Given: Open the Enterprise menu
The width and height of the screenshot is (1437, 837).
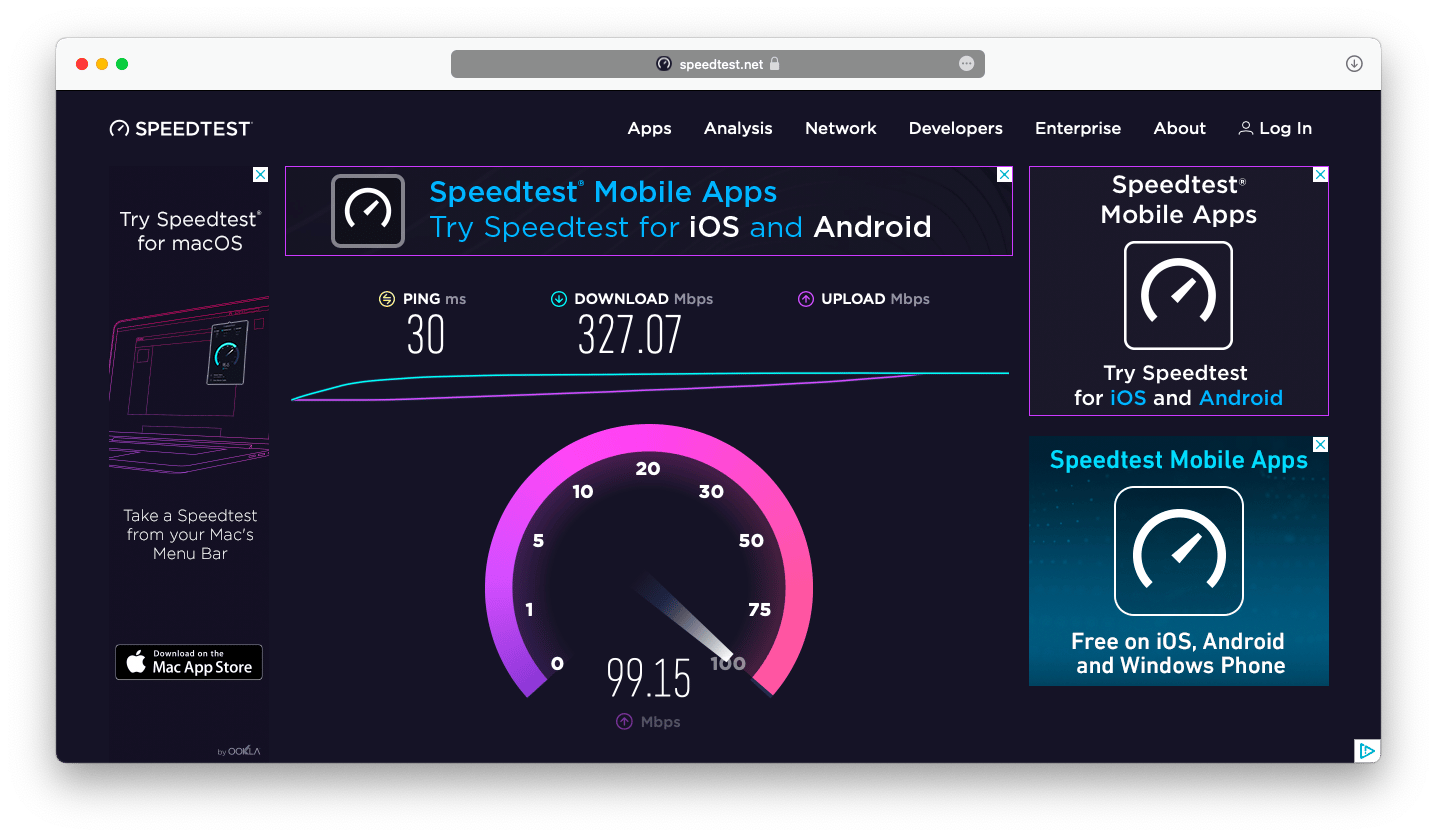Looking at the screenshot, I should (1078, 128).
